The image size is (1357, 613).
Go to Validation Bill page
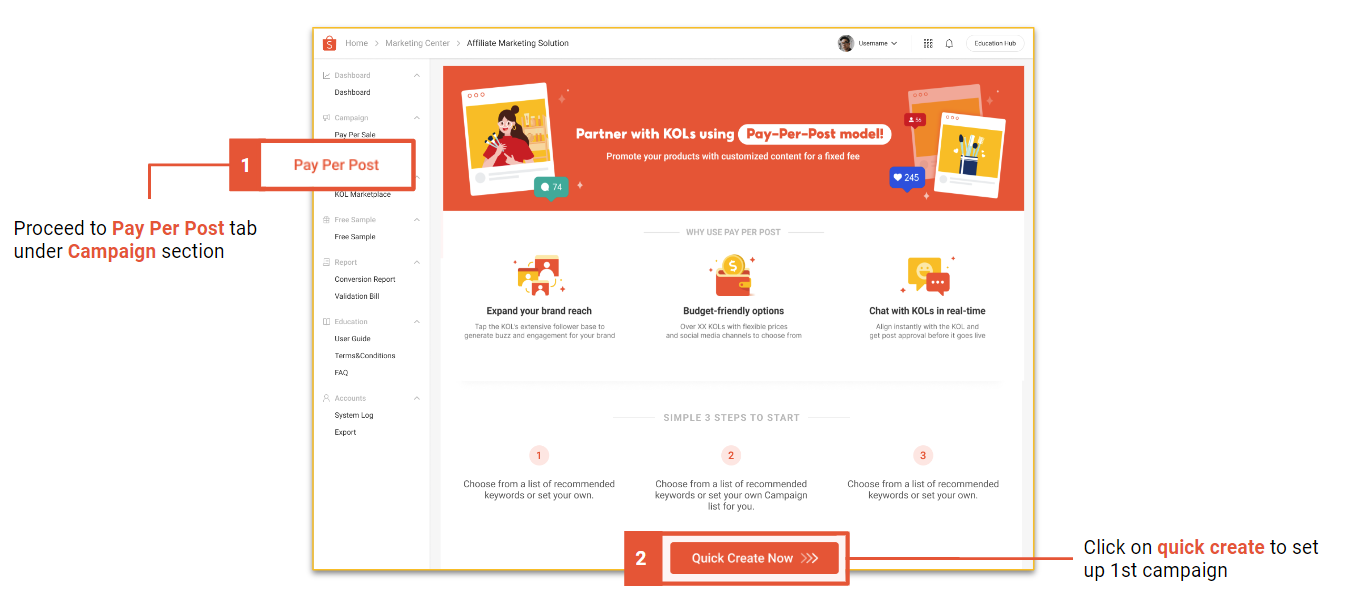click(357, 297)
